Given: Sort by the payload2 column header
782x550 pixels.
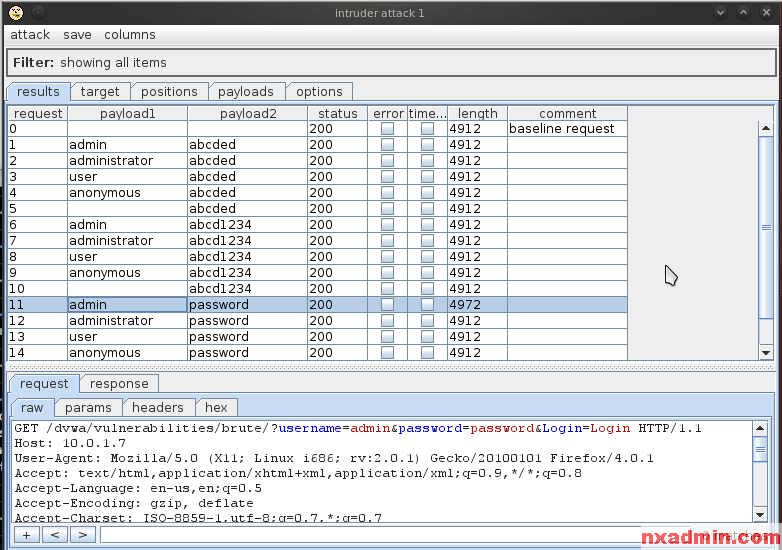Looking at the screenshot, I should pos(248,113).
